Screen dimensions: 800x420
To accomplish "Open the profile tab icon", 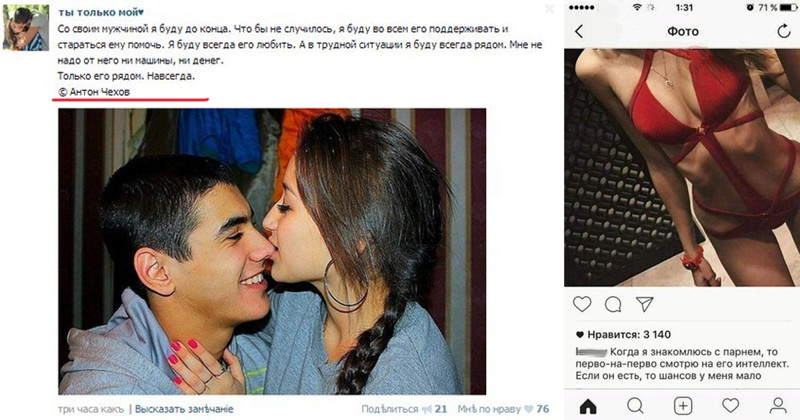I will 778,406.
